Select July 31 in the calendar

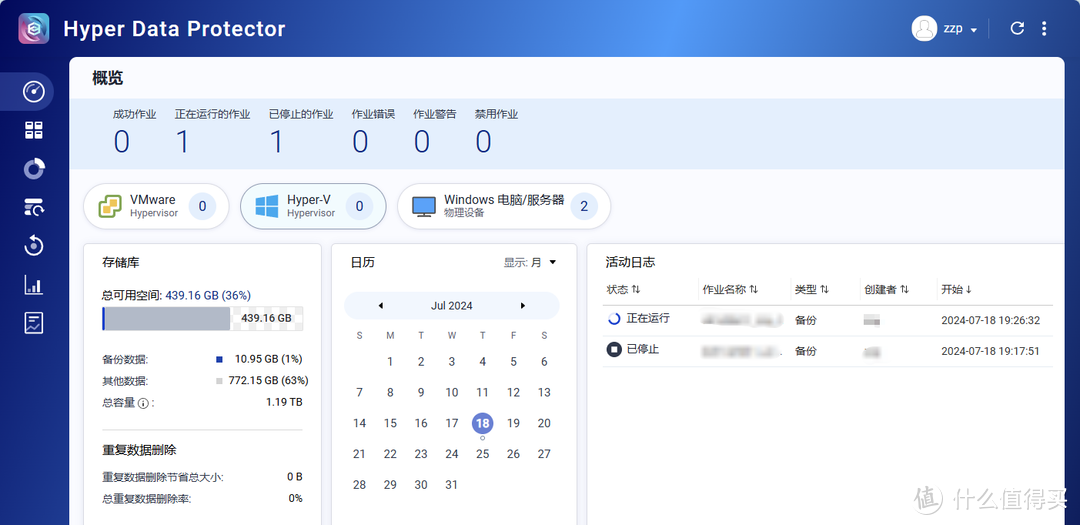pos(451,484)
